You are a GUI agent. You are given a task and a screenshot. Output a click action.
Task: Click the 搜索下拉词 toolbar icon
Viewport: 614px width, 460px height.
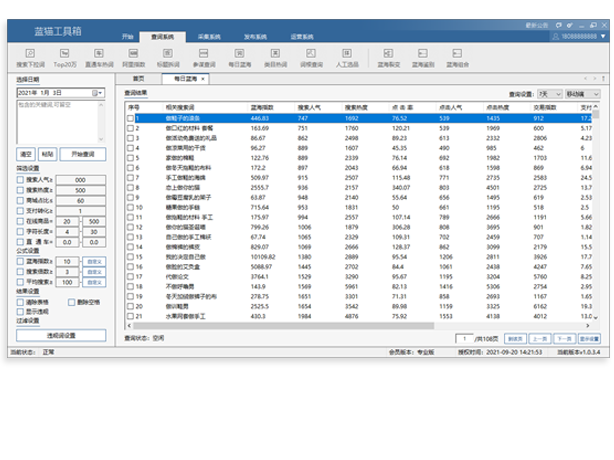click(30, 53)
